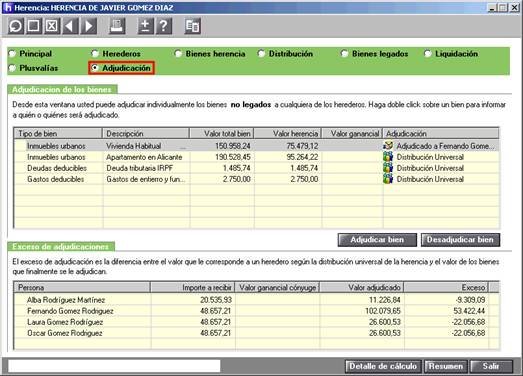
Task: Click the value 20.535,93
Action: (x=216, y=300)
